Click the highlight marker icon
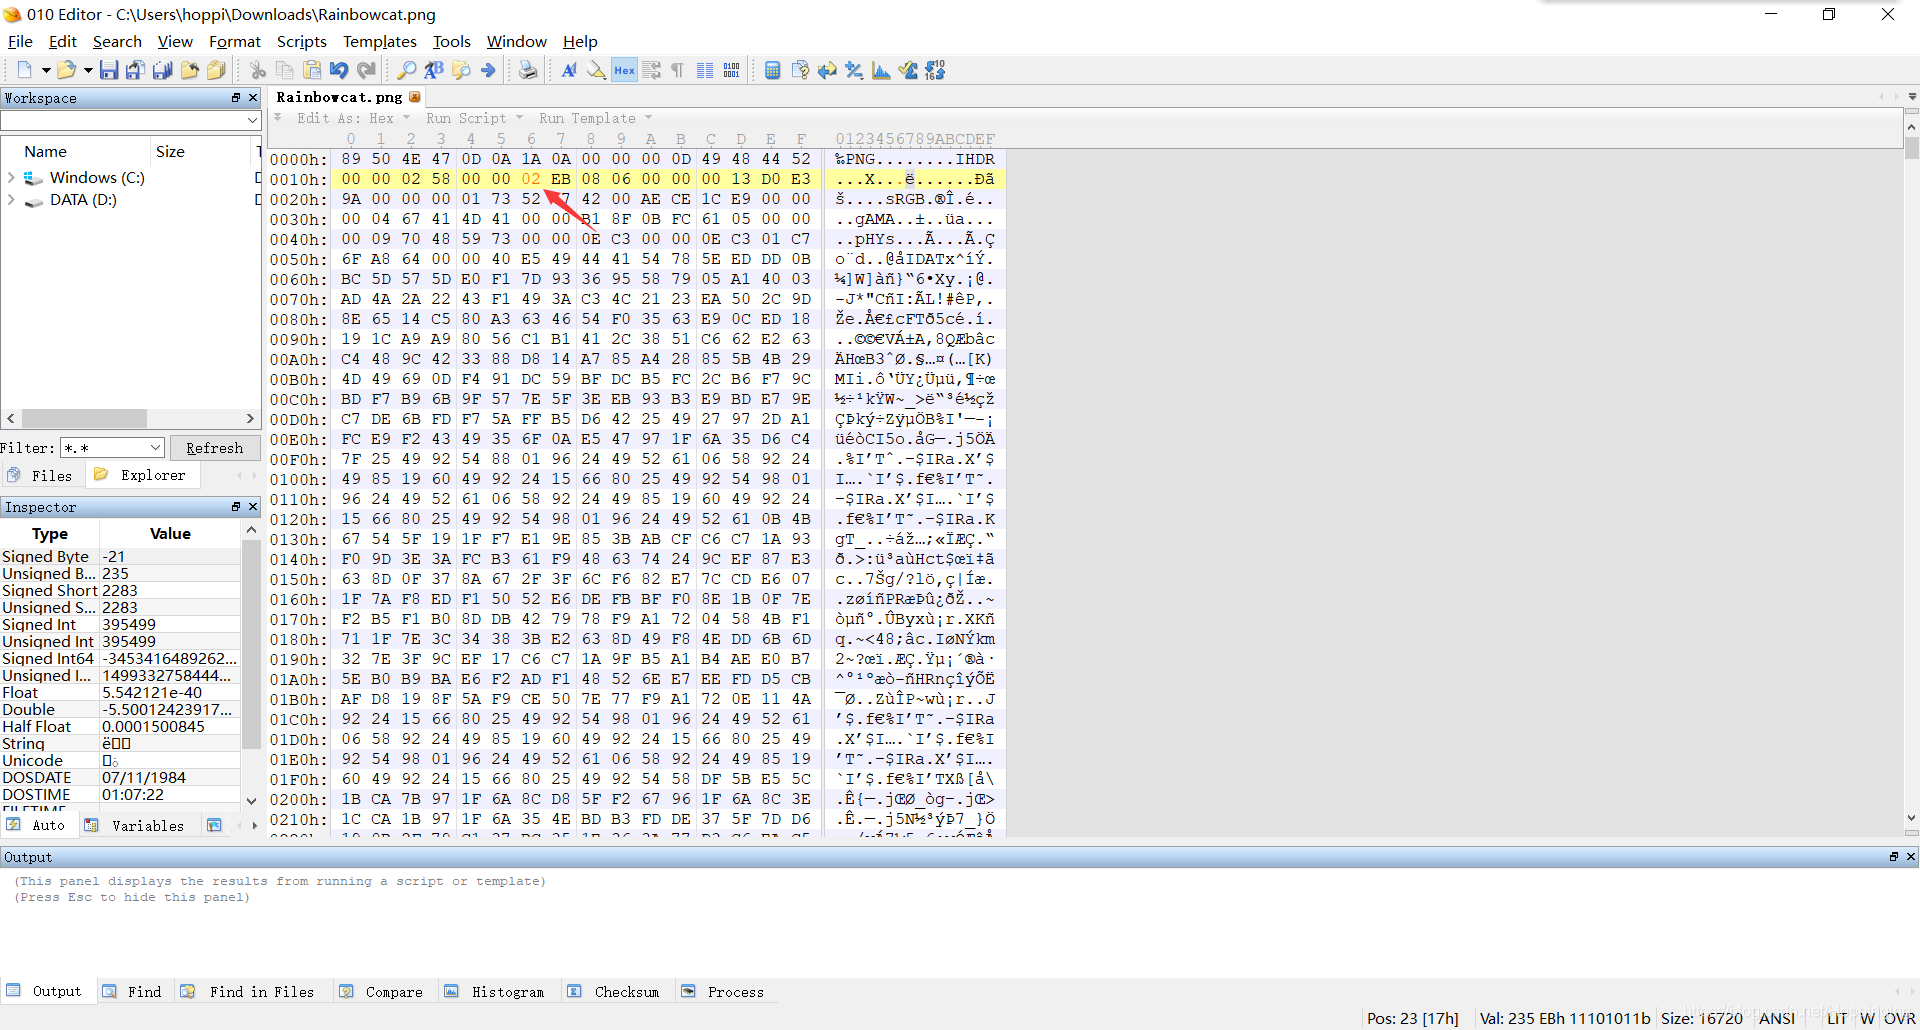Screen dimensions: 1920x1030 click(596, 70)
